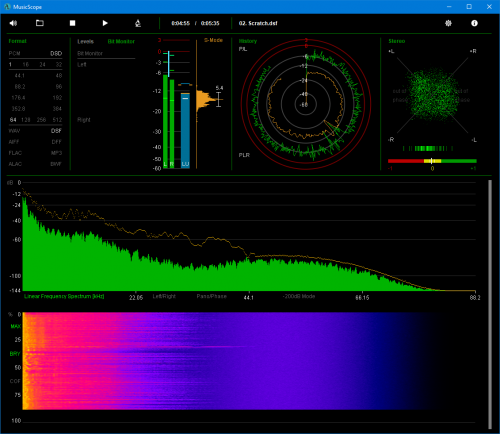Screen dimensions: 500x434
Task: Toggle the Pass/Phase spectrum mode
Action: [x=211, y=296]
